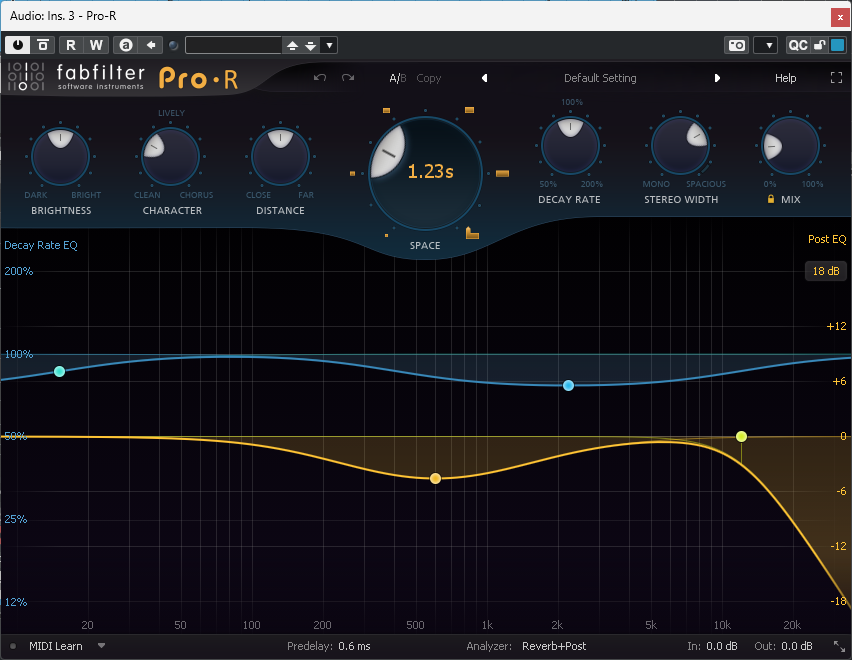The width and height of the screenshot is (852, 660).
Task: Click the blue square indicator beside QC
Action: coord(838,45)
